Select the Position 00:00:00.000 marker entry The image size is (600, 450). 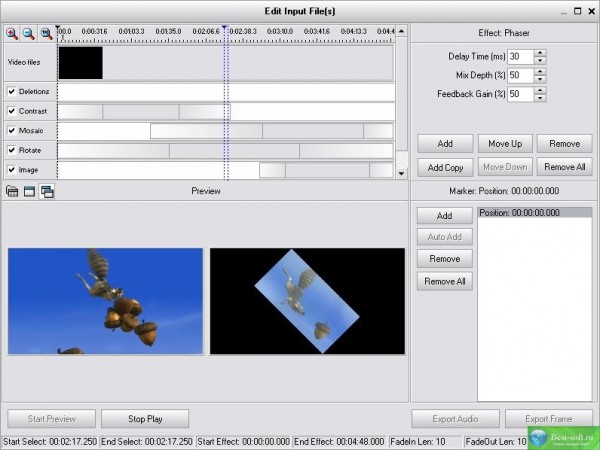(520, 213)
